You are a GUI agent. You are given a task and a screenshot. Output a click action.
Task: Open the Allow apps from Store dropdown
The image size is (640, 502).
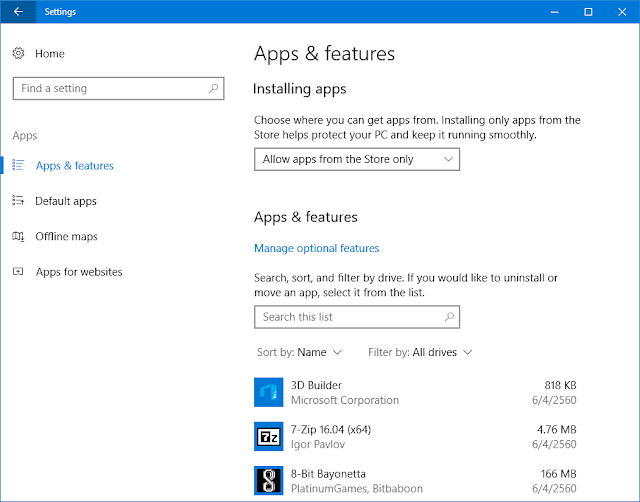coord(357,159)
